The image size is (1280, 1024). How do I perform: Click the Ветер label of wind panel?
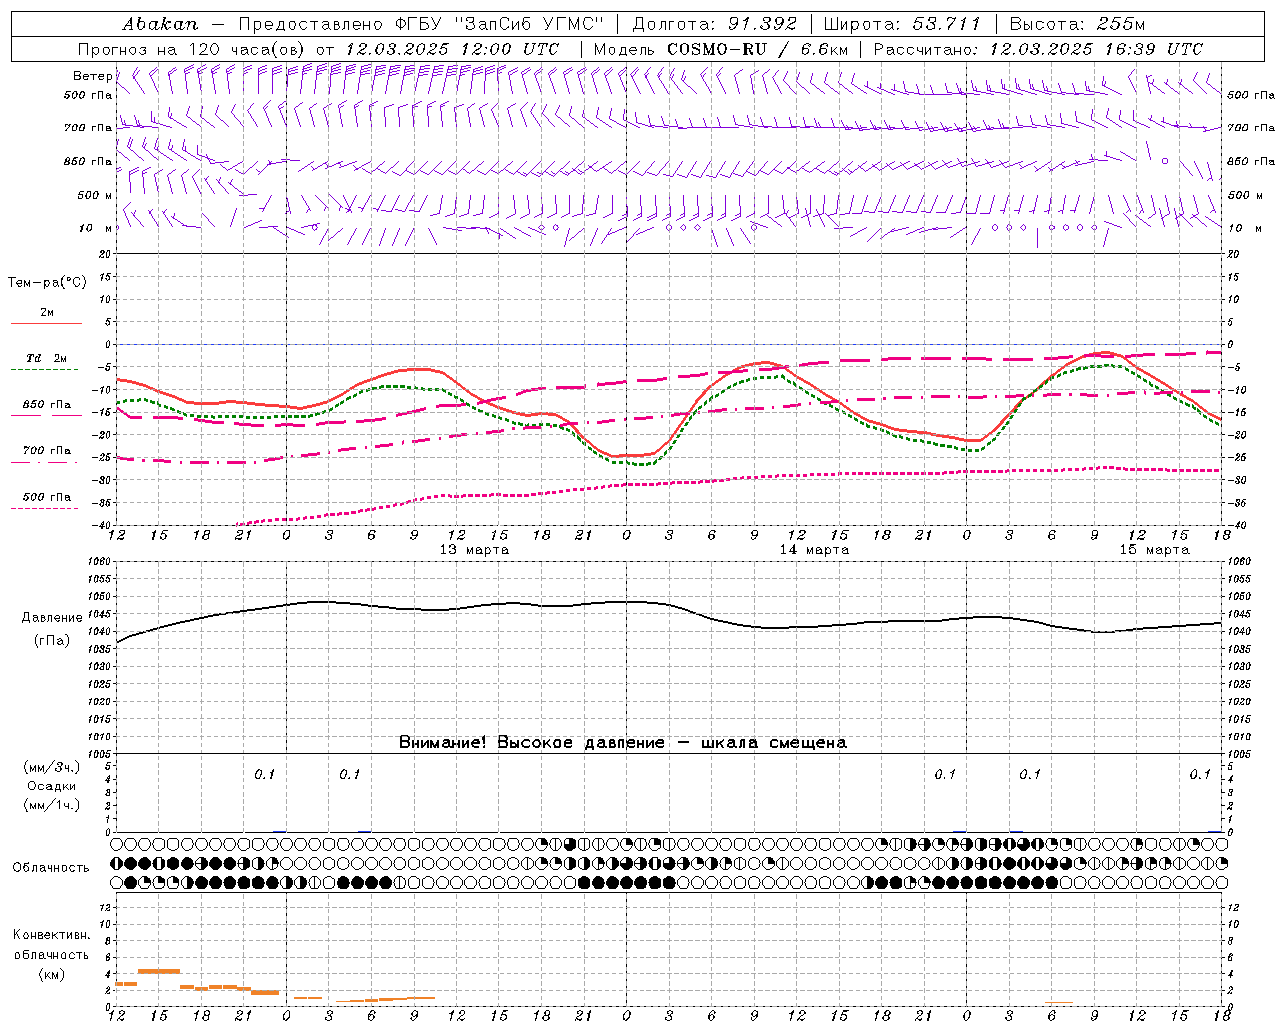click(92, 76)
